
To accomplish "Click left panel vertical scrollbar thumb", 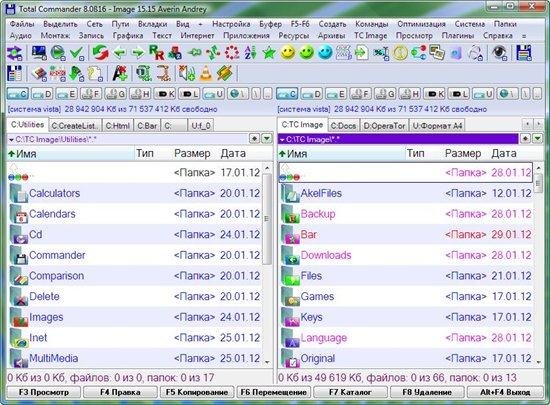I will 267,219.
